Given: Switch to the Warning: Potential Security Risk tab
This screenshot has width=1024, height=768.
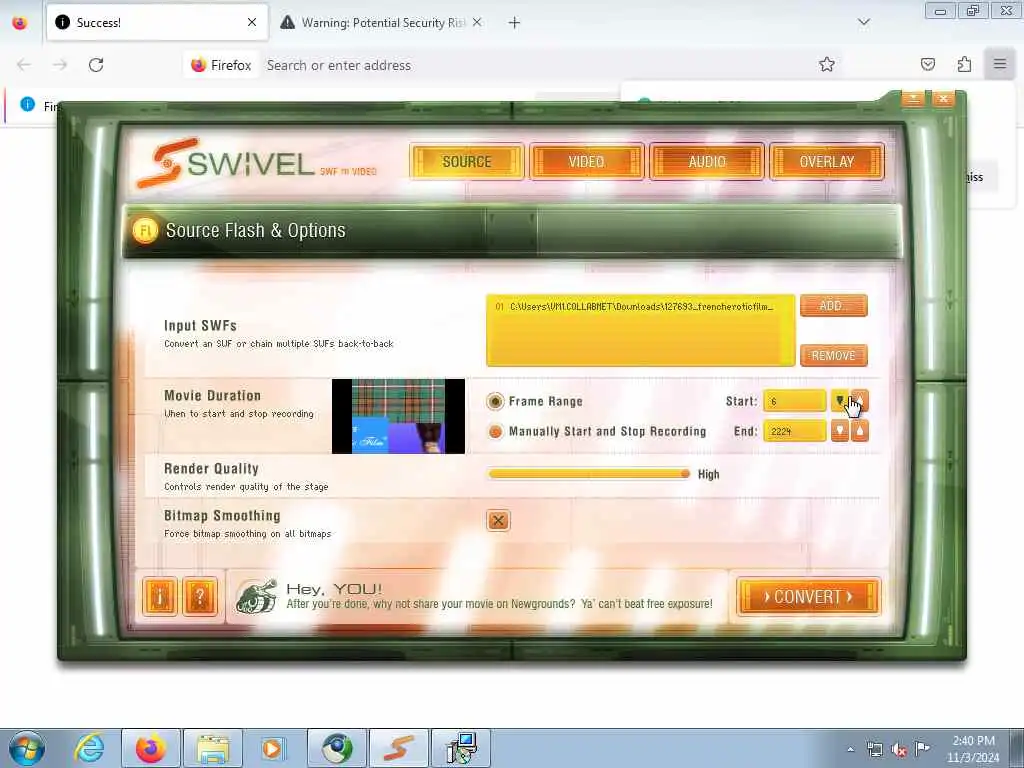Looking at the screenshot, I should point(382,22).
